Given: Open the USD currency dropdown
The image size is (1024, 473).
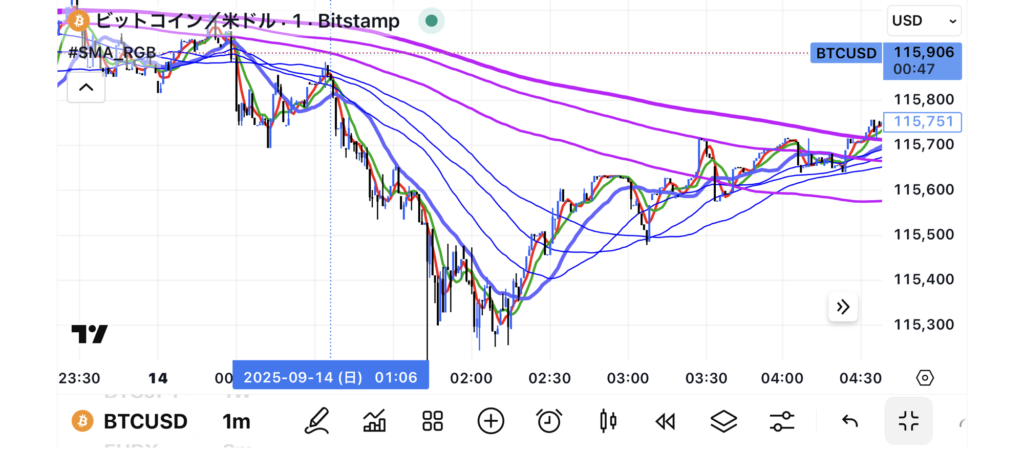Looking at the screenshot, I should coord(924,20).
